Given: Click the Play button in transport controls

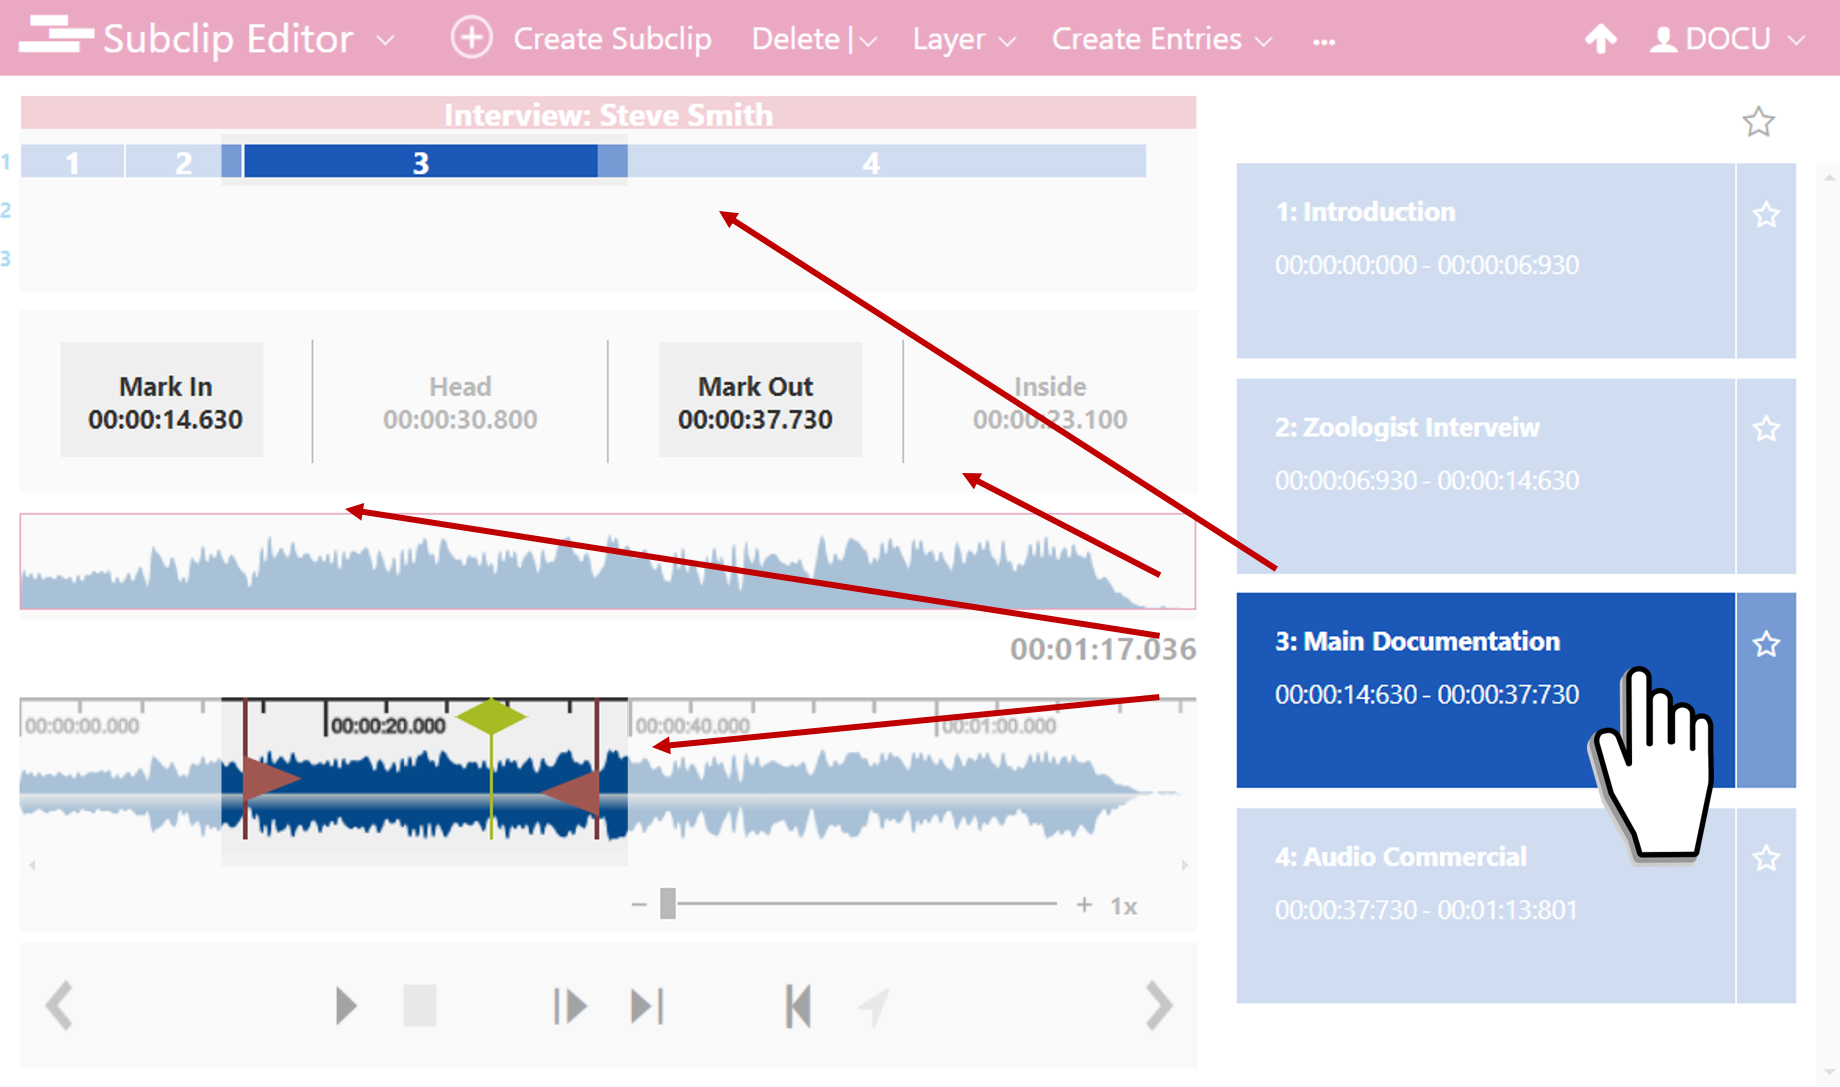Looking at the screenshot, I should [345, 1006].
